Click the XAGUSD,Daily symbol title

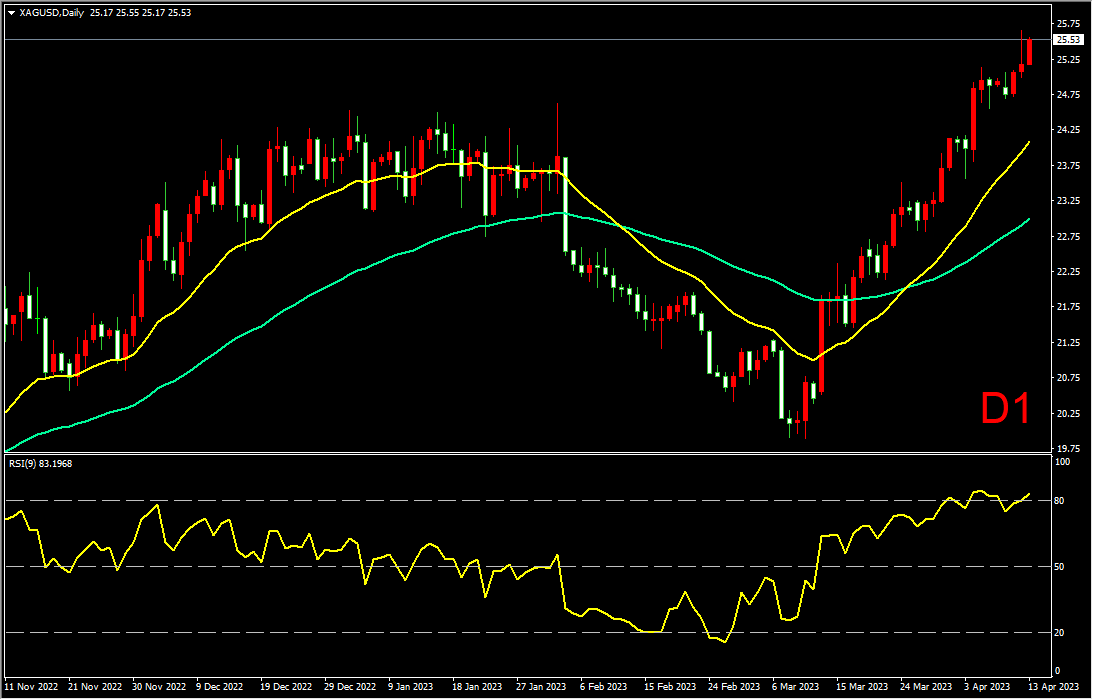52,13
